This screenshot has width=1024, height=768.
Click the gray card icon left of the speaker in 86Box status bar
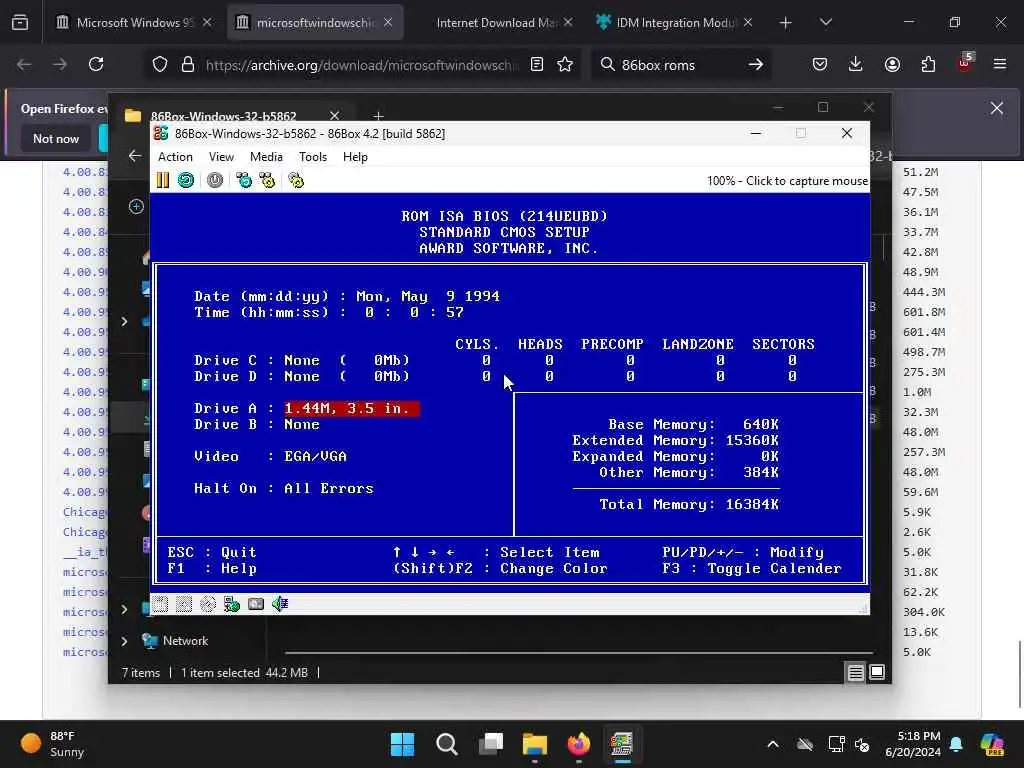(256, 604)
